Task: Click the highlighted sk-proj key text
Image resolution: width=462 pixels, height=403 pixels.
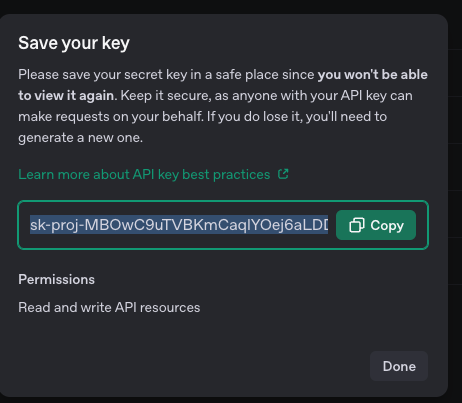Action: [x=179, y=225]
